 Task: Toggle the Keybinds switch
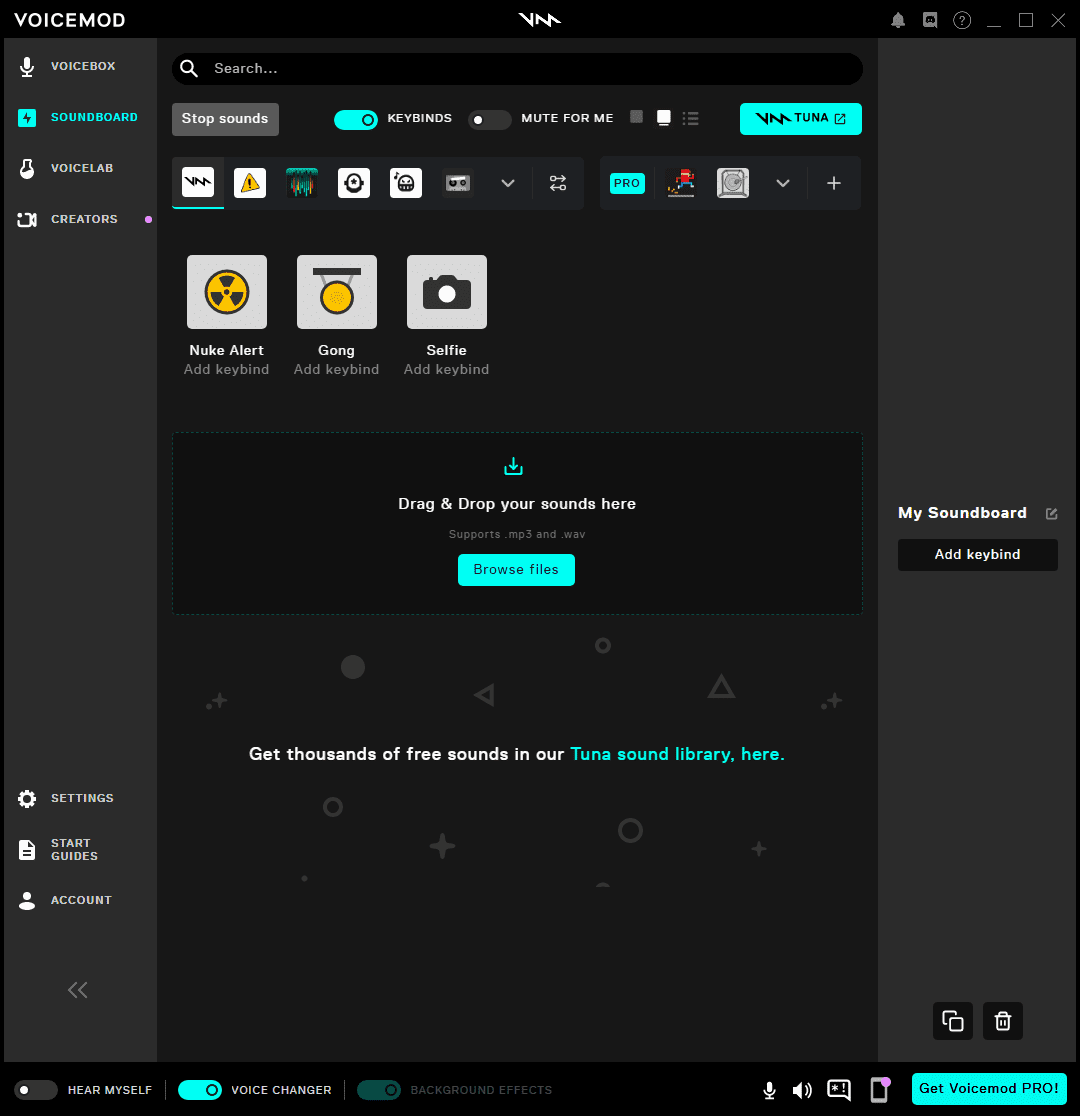[x=356, y=120]
